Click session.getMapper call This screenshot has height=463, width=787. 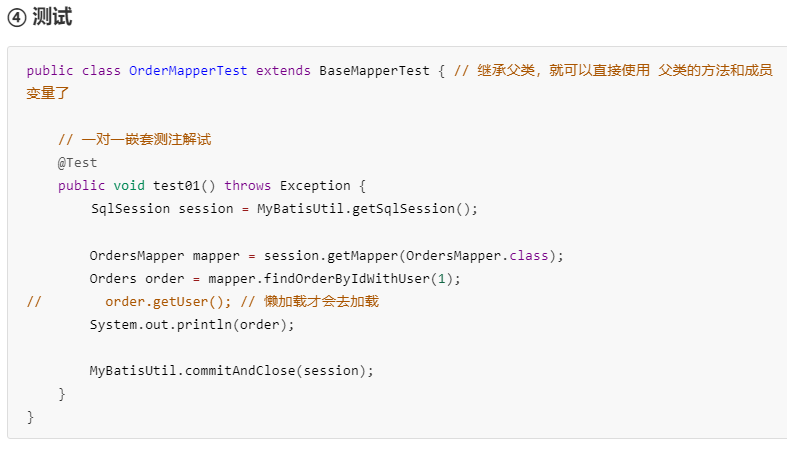point(331,256)
